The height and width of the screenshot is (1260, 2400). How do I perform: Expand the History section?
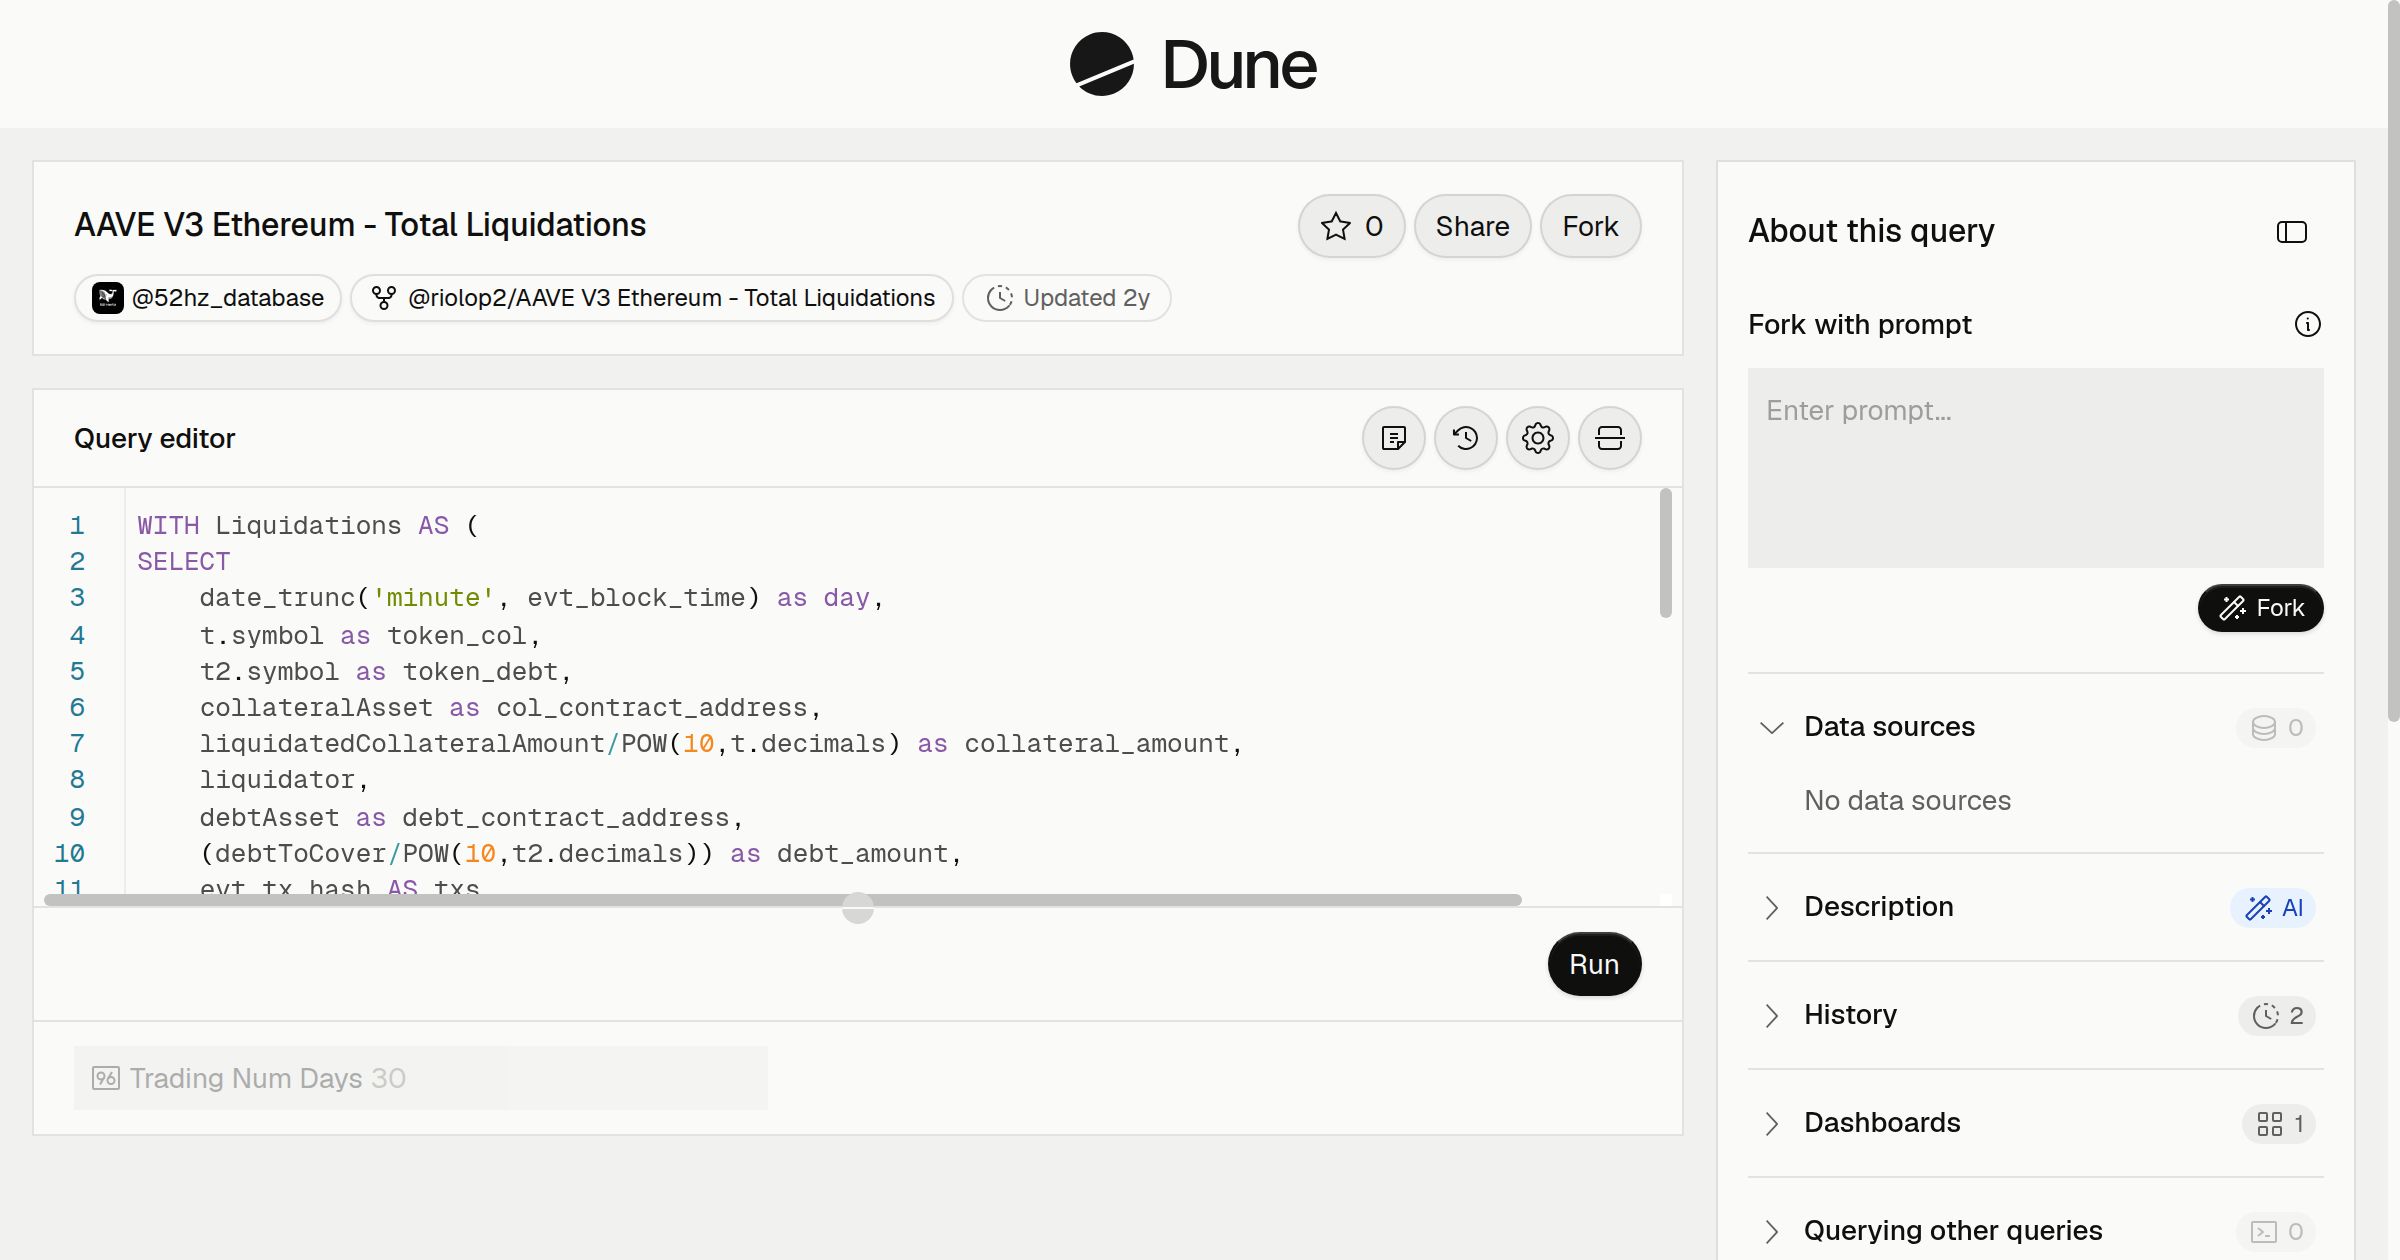1772,1015
